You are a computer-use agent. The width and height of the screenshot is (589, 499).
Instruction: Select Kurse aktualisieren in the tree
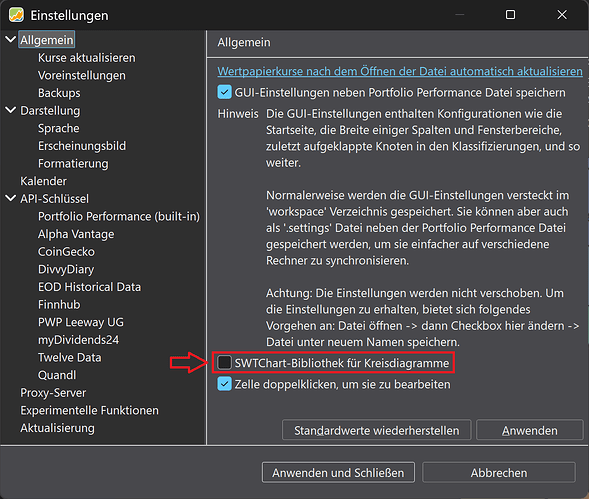(87, 57)
